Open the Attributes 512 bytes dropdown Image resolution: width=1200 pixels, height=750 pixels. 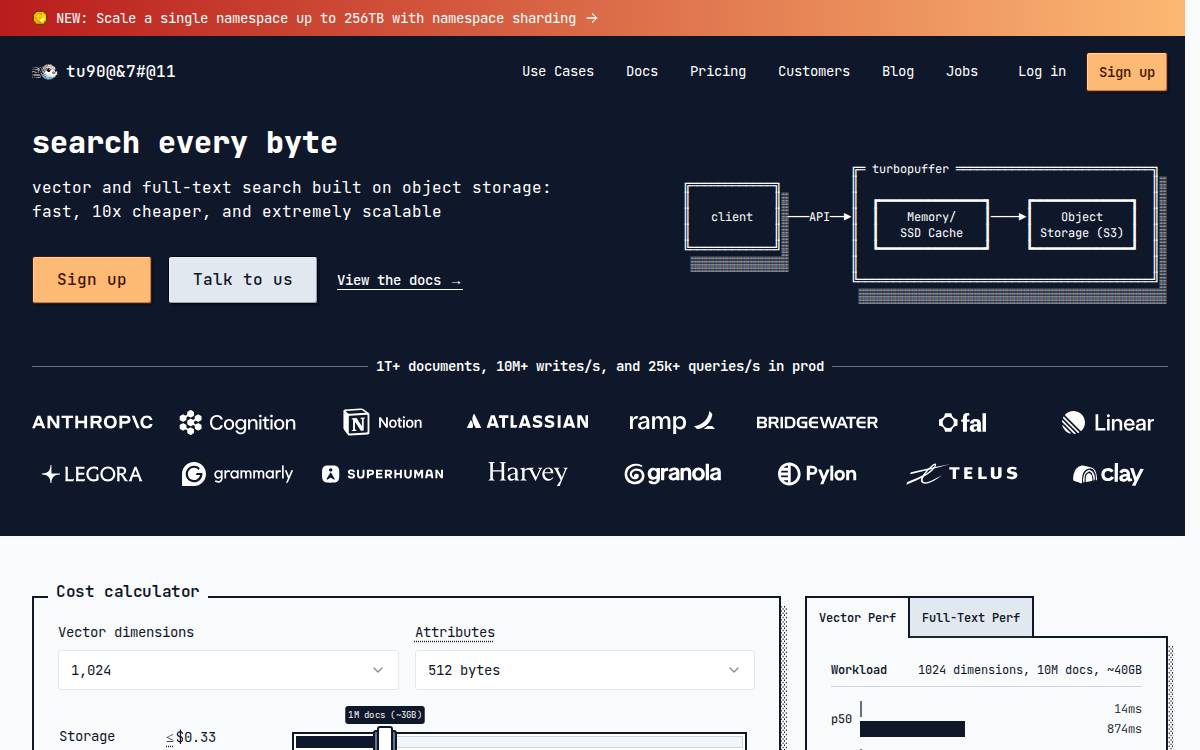click(x=584, y=670)
